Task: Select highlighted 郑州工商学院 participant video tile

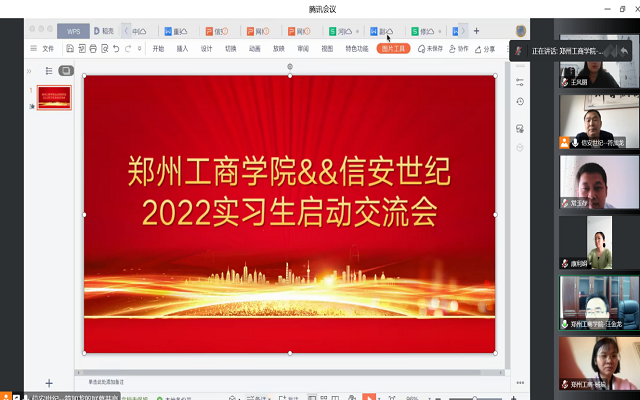Action: click(599, 303)
